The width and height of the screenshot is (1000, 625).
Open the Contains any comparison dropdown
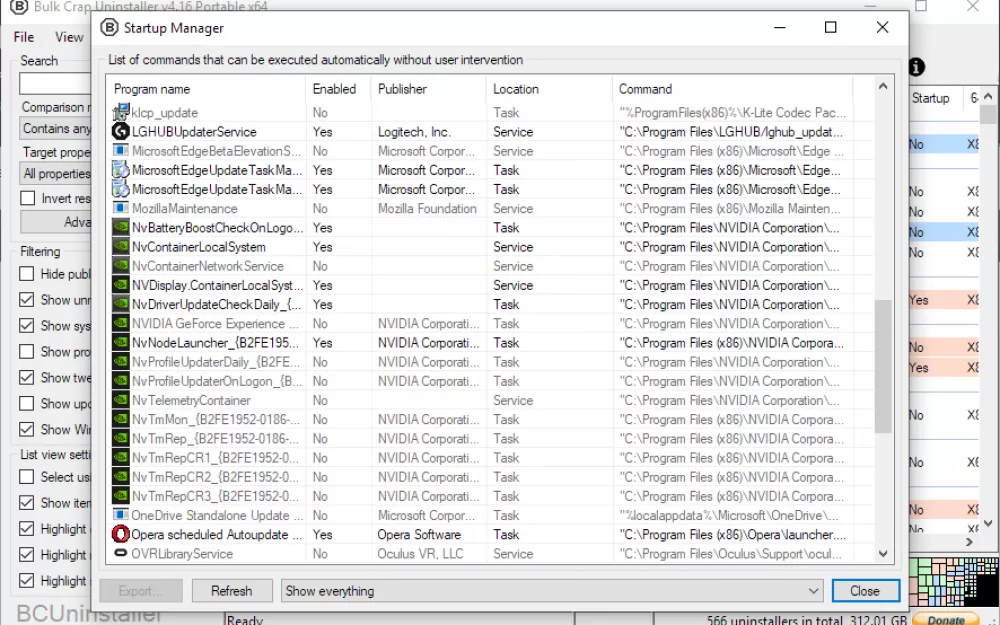click(x=55, y=128)
